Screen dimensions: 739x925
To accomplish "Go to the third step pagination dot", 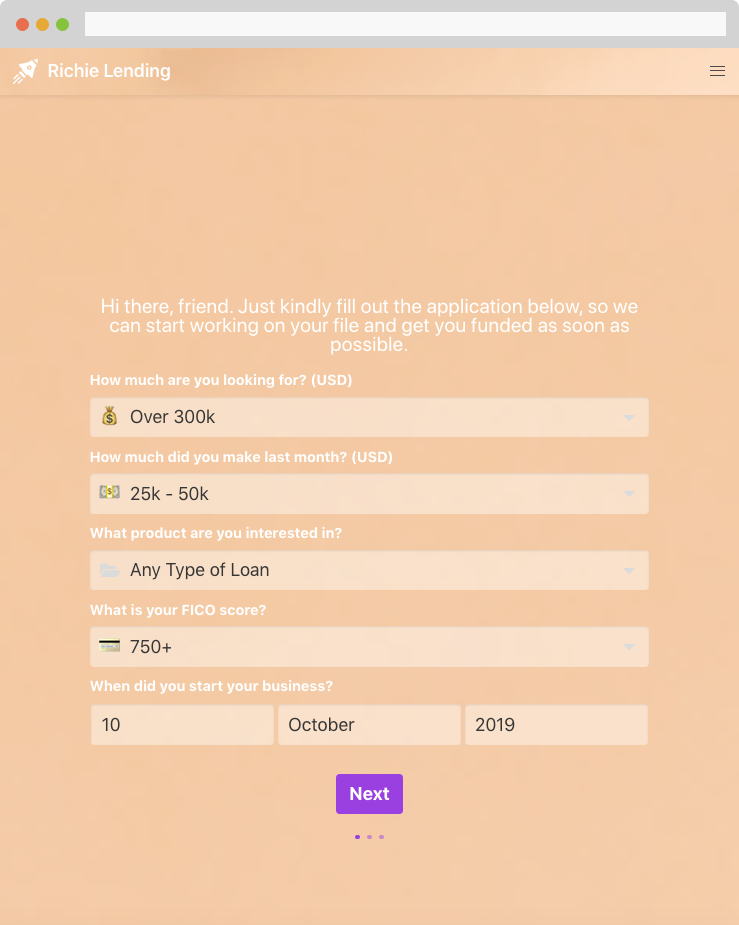I will coord(381,837).
